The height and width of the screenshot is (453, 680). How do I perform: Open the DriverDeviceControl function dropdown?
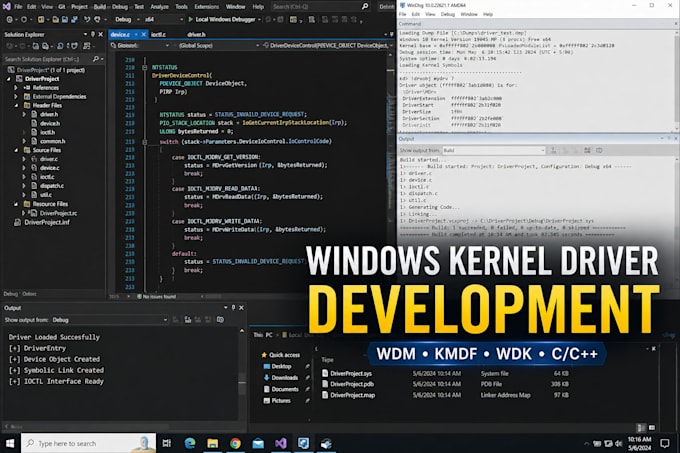point(327,46)
